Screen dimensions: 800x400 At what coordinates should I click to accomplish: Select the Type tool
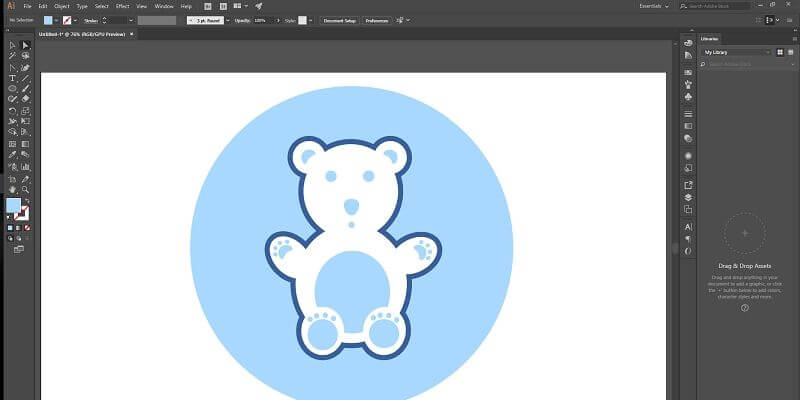[13, 78]
